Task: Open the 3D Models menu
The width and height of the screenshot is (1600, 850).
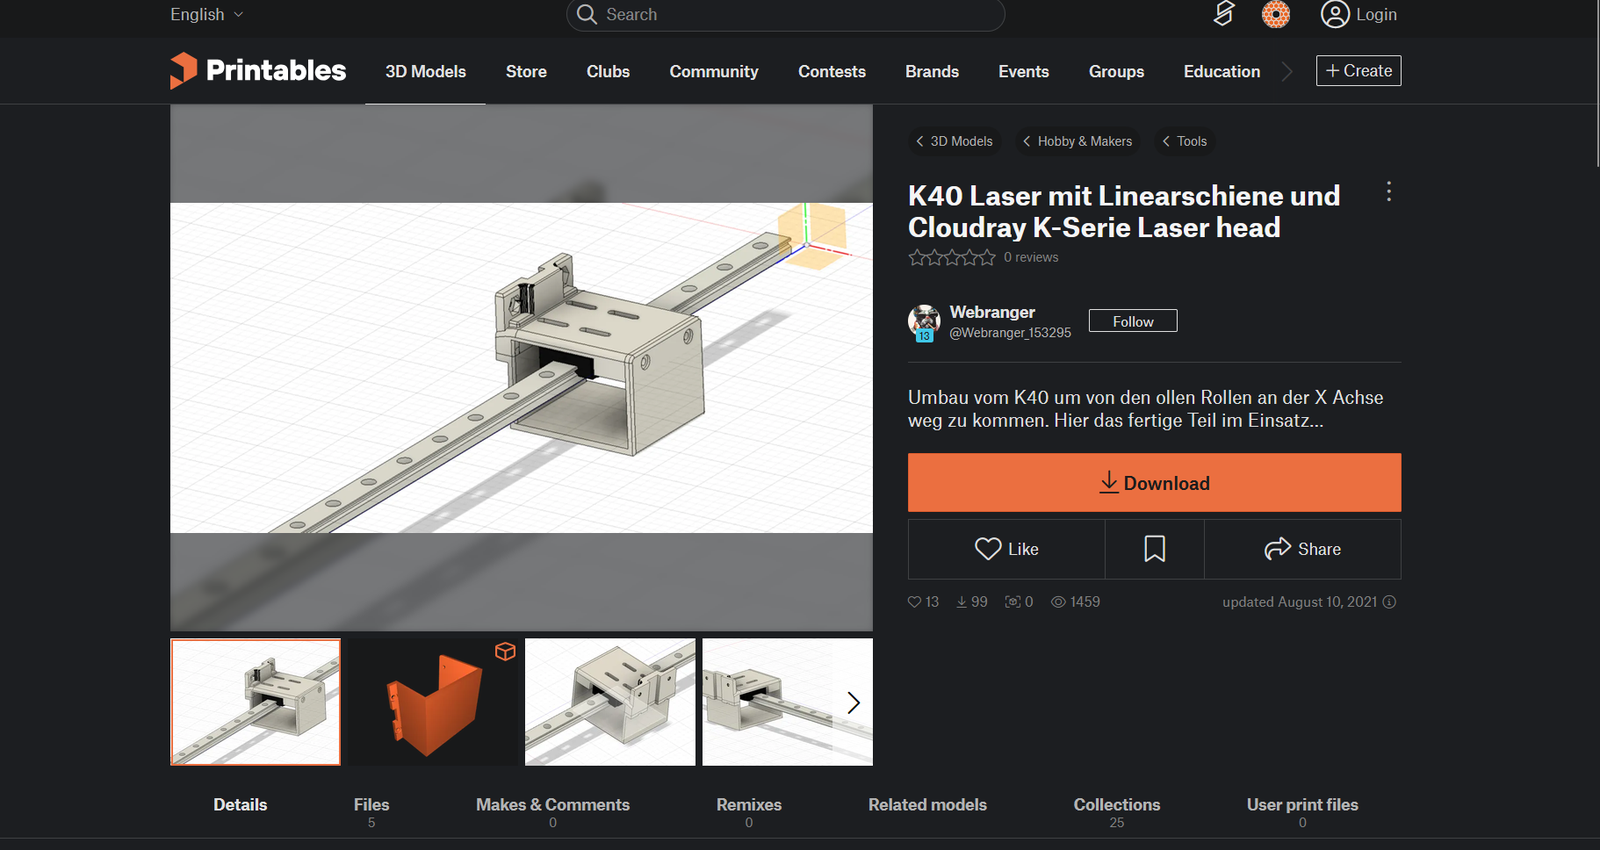Action: 426,72
